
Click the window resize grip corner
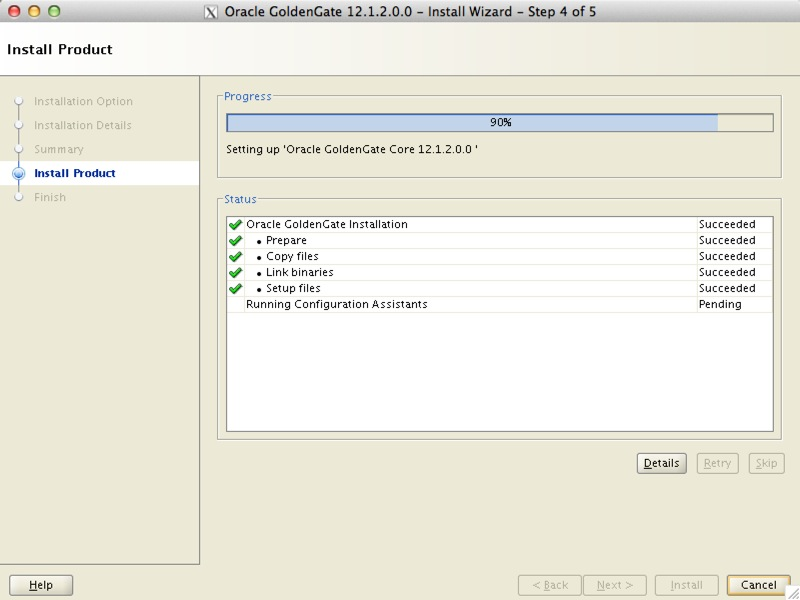pos(792,593)
